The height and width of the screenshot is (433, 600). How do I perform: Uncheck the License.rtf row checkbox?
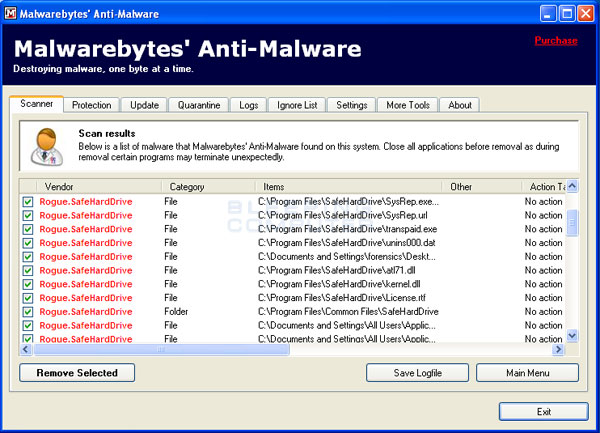pos(28,298)
